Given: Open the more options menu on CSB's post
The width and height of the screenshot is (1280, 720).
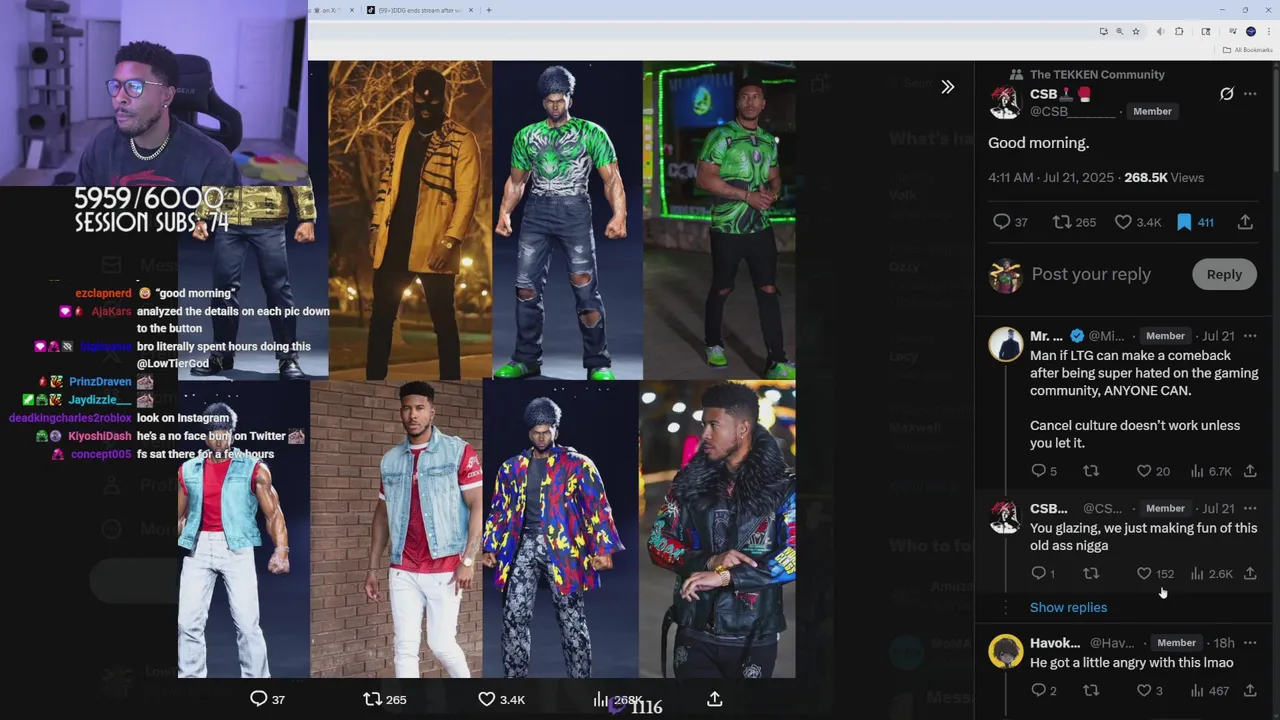Looking at the screenshot, I should [x=1250, y=94].
